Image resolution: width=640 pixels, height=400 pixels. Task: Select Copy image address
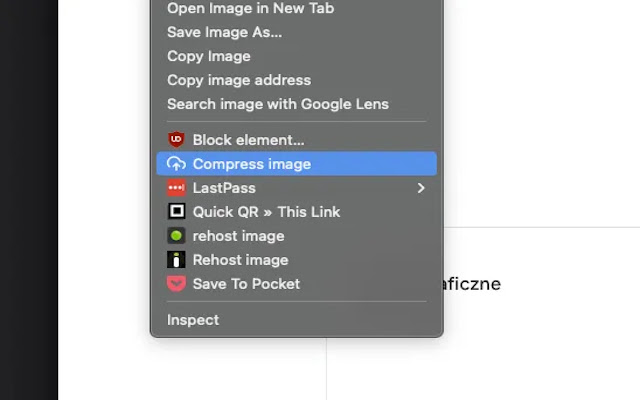click(238, 80)
